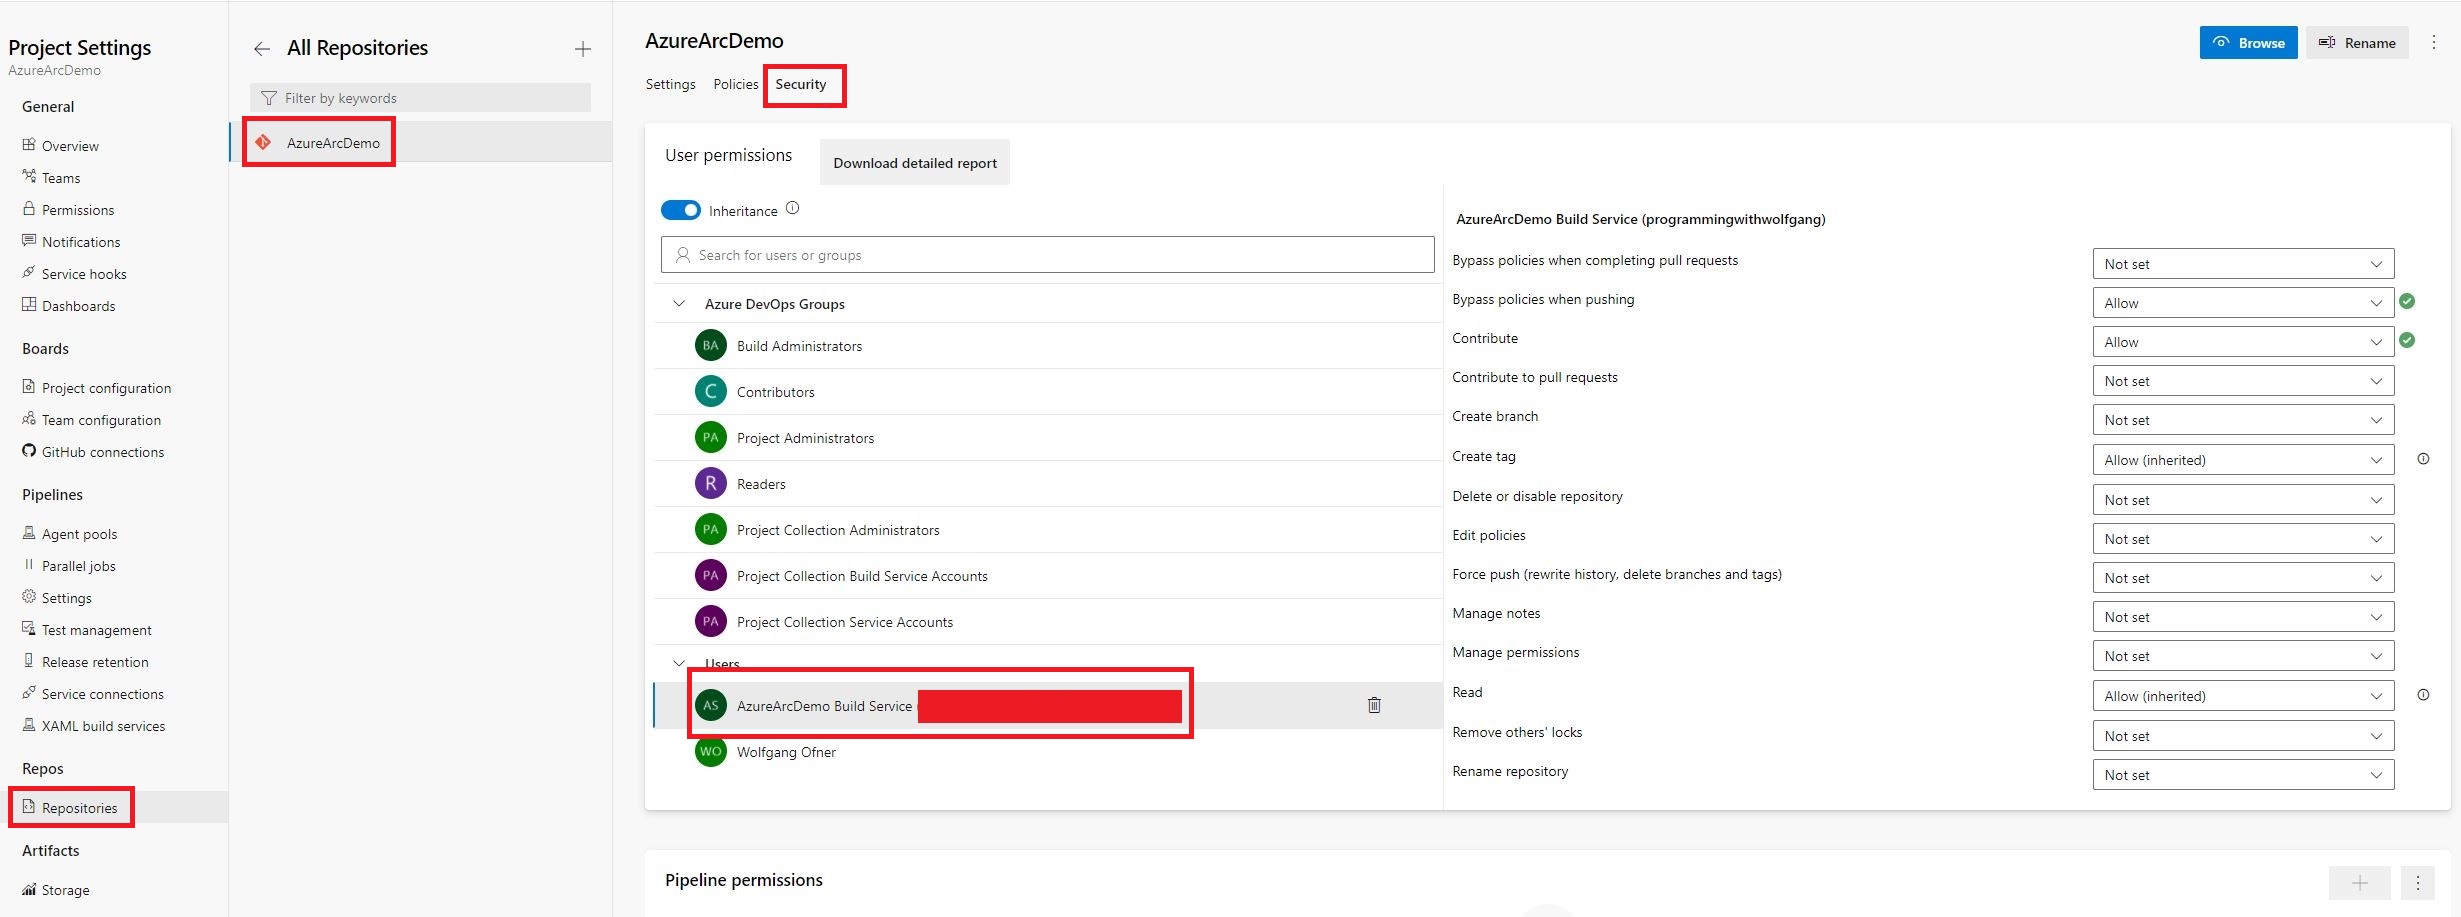Click the GitHub connections icon in sidebar
Viewport: 2461px width, 917px height.
click(x=28, y=451)
